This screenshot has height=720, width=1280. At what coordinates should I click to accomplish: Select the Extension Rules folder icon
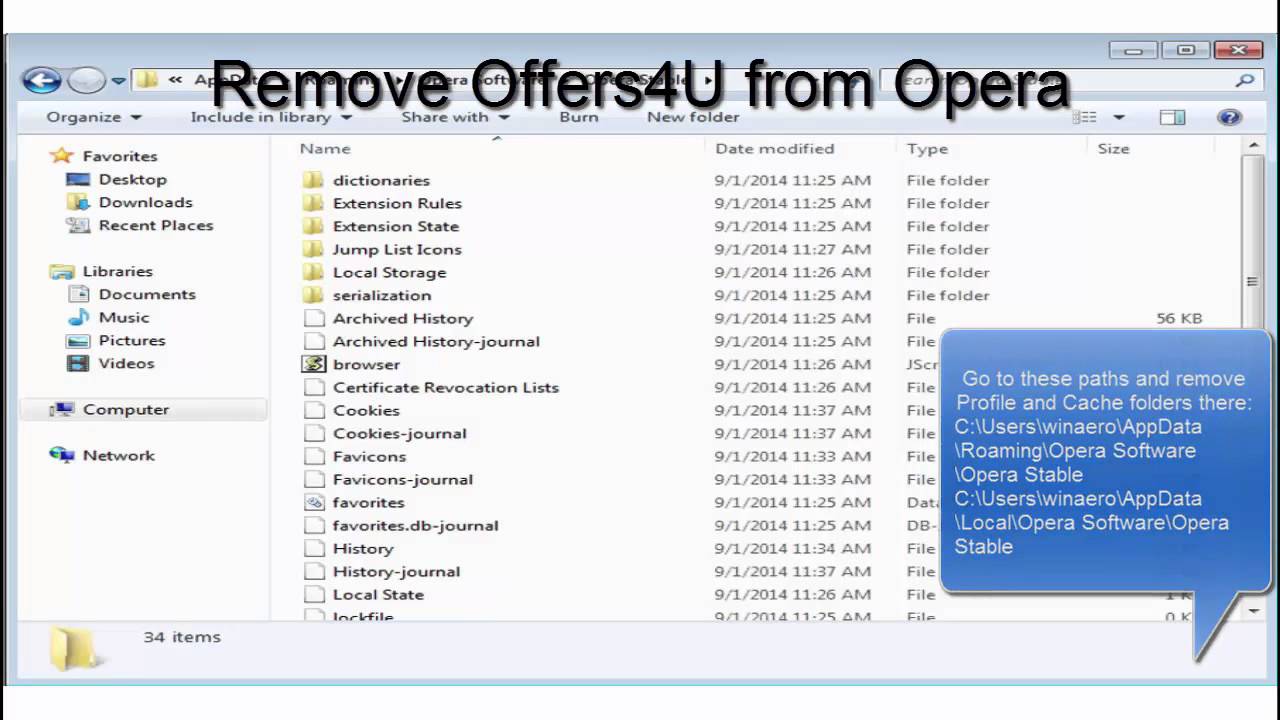pyautogui.click(x=314, y=203)
